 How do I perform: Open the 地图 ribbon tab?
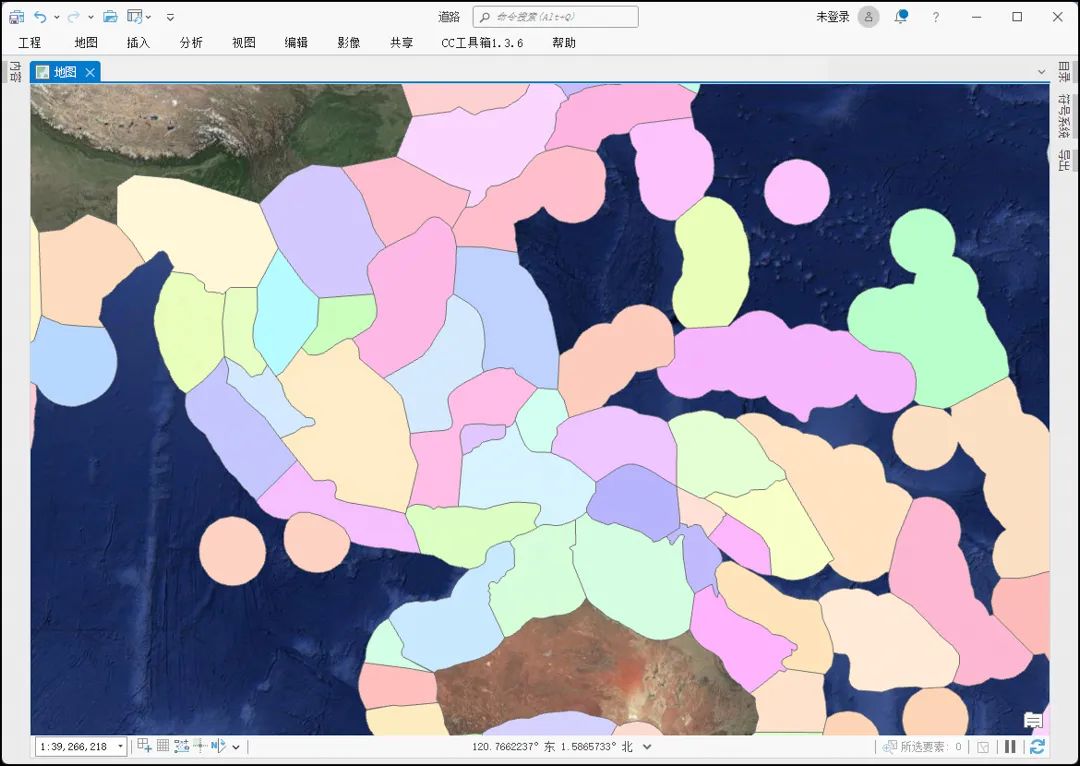point(86,43)
